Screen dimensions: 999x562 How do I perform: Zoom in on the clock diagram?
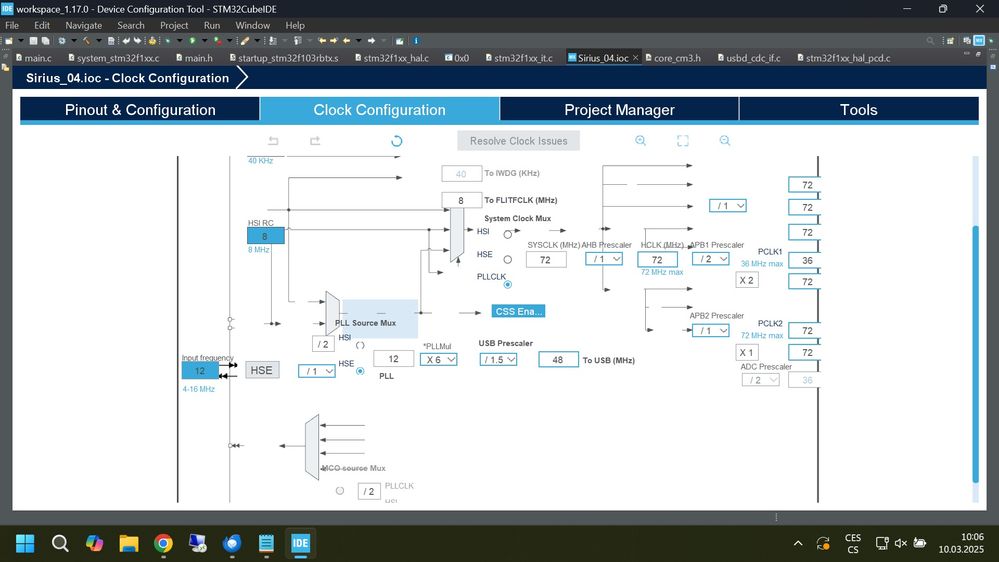pyautogui.click(x=640, y=141)
